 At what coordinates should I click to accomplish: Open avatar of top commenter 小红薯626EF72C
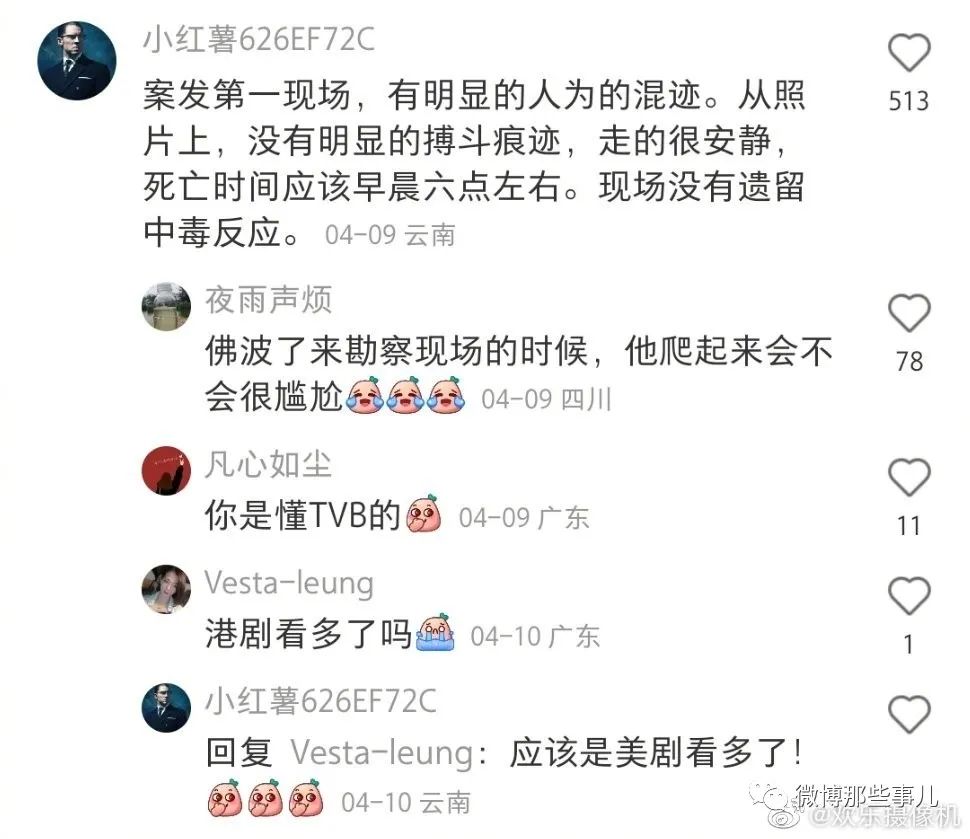[x=77, y=61]
